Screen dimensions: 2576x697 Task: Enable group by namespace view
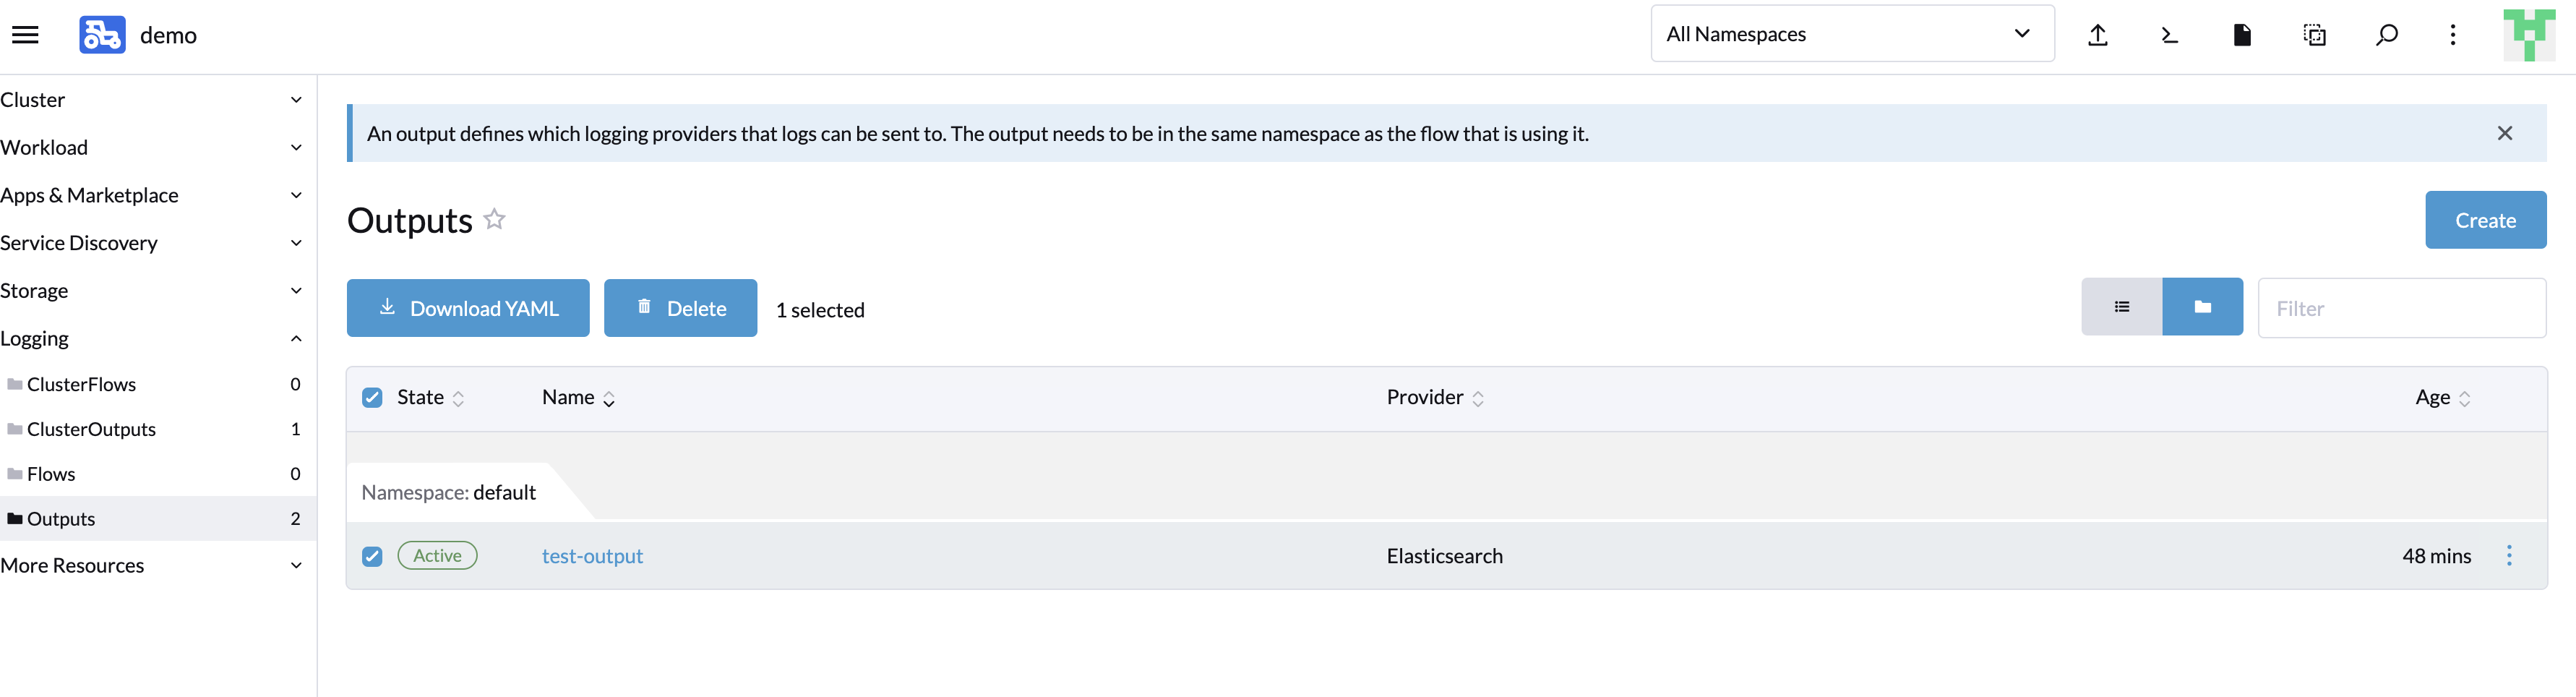(x=2203, y=307)
